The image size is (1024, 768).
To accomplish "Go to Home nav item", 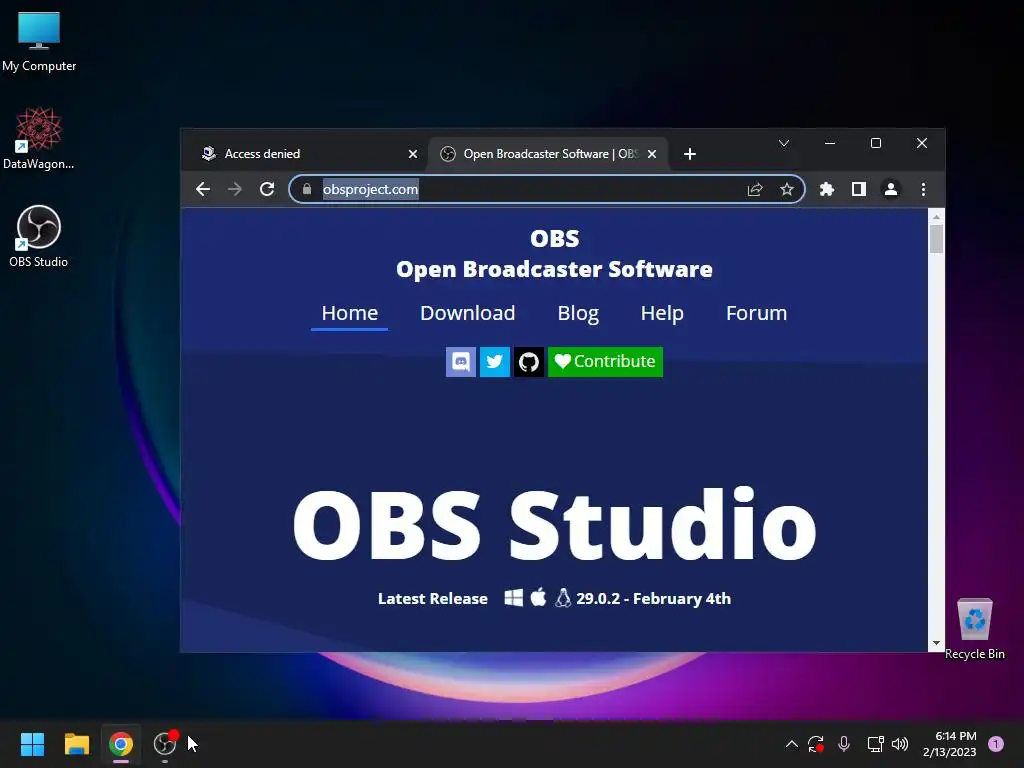I will (349, 313).
